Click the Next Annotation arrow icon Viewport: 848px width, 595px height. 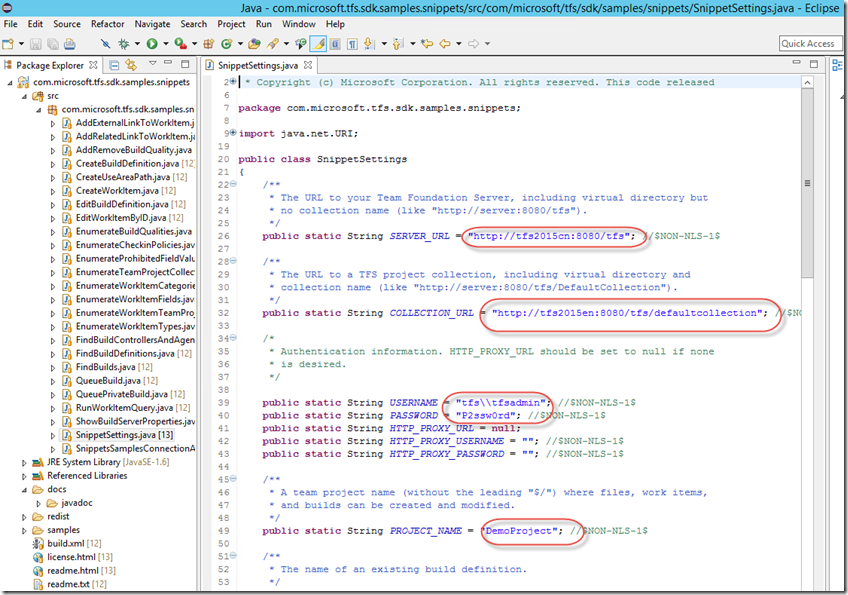[x=370, y=44]
